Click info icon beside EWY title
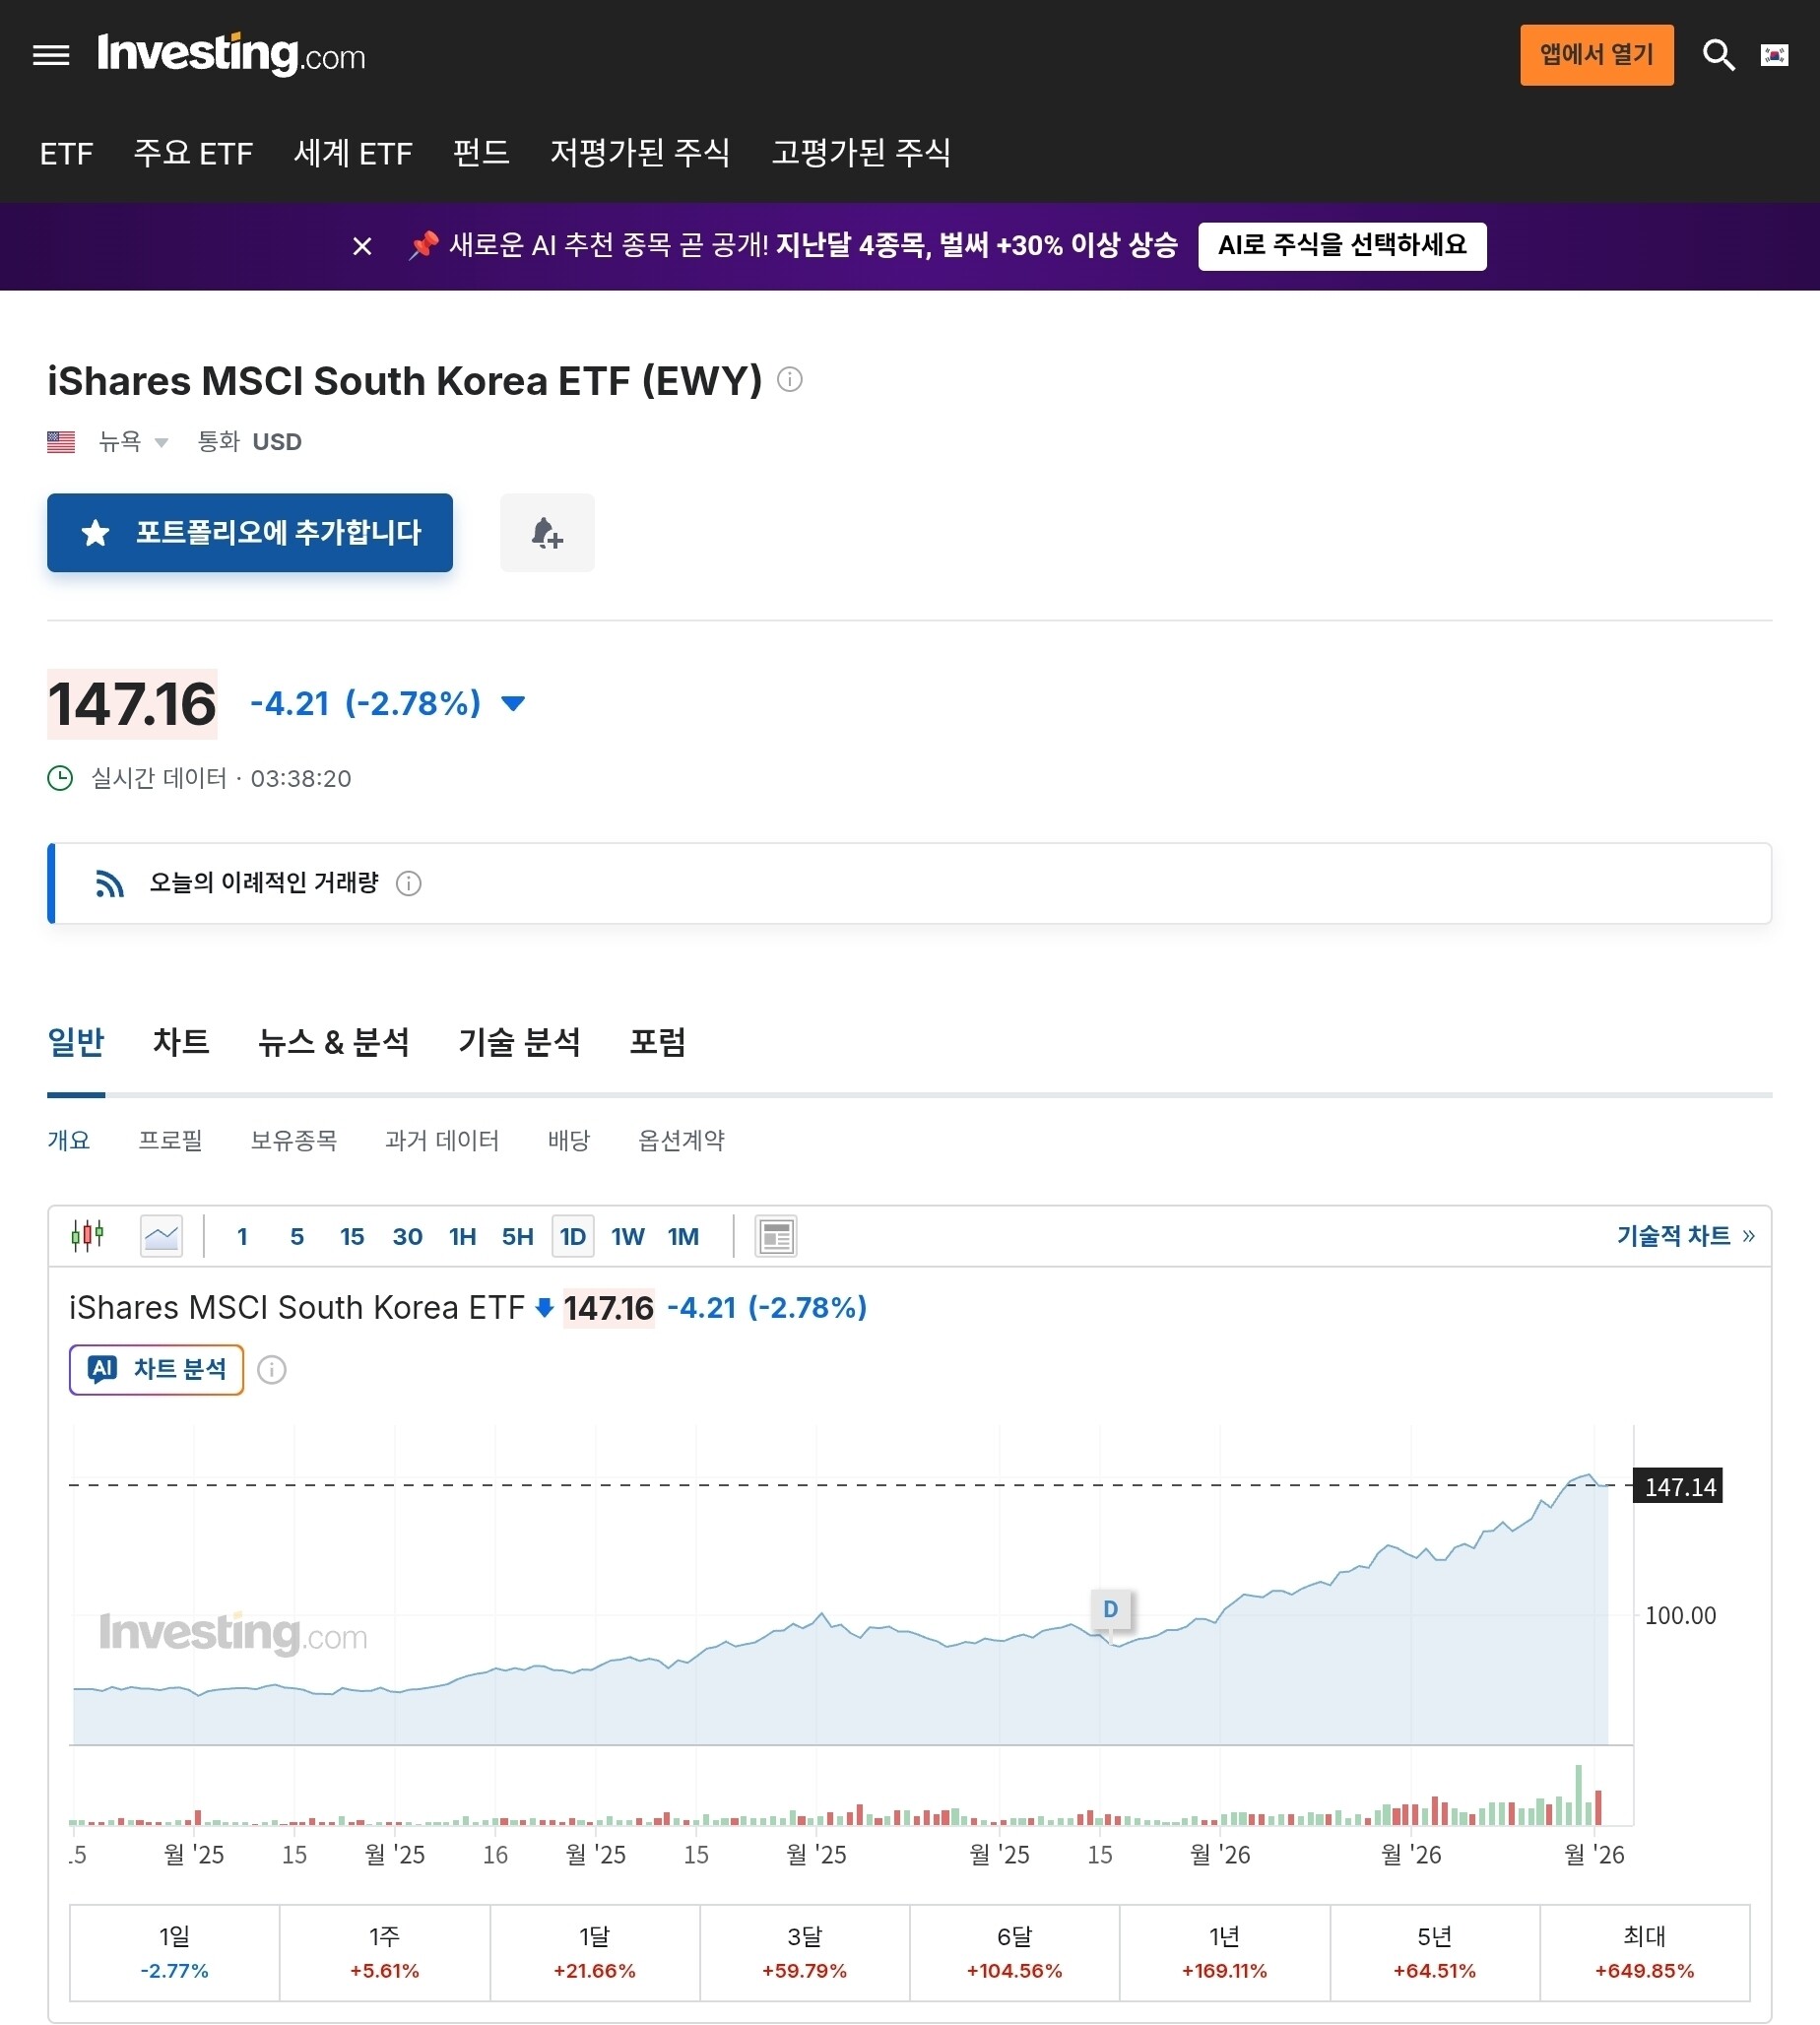Image resolution: width=1820 pixels, height=2025 pixels. pos(789,380)
